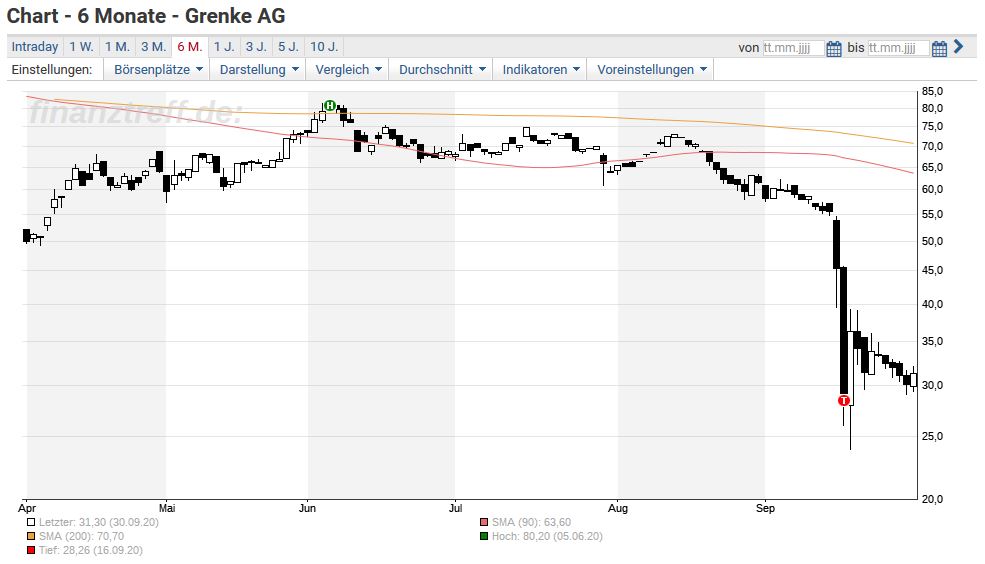Click the red Tief legend swatch
The width and height of the screenshot is (985, 564).
31,550
